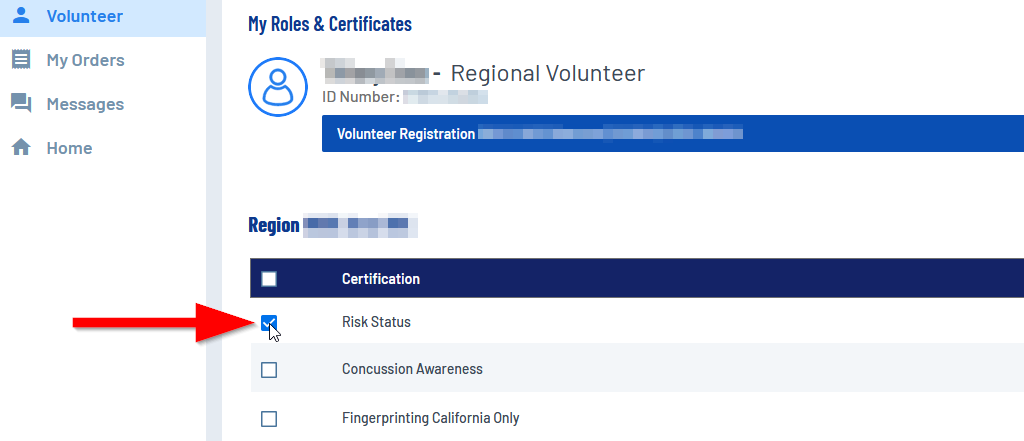
Task: Enable the Fingerprinting California Only checkbox
Action: 269,419
